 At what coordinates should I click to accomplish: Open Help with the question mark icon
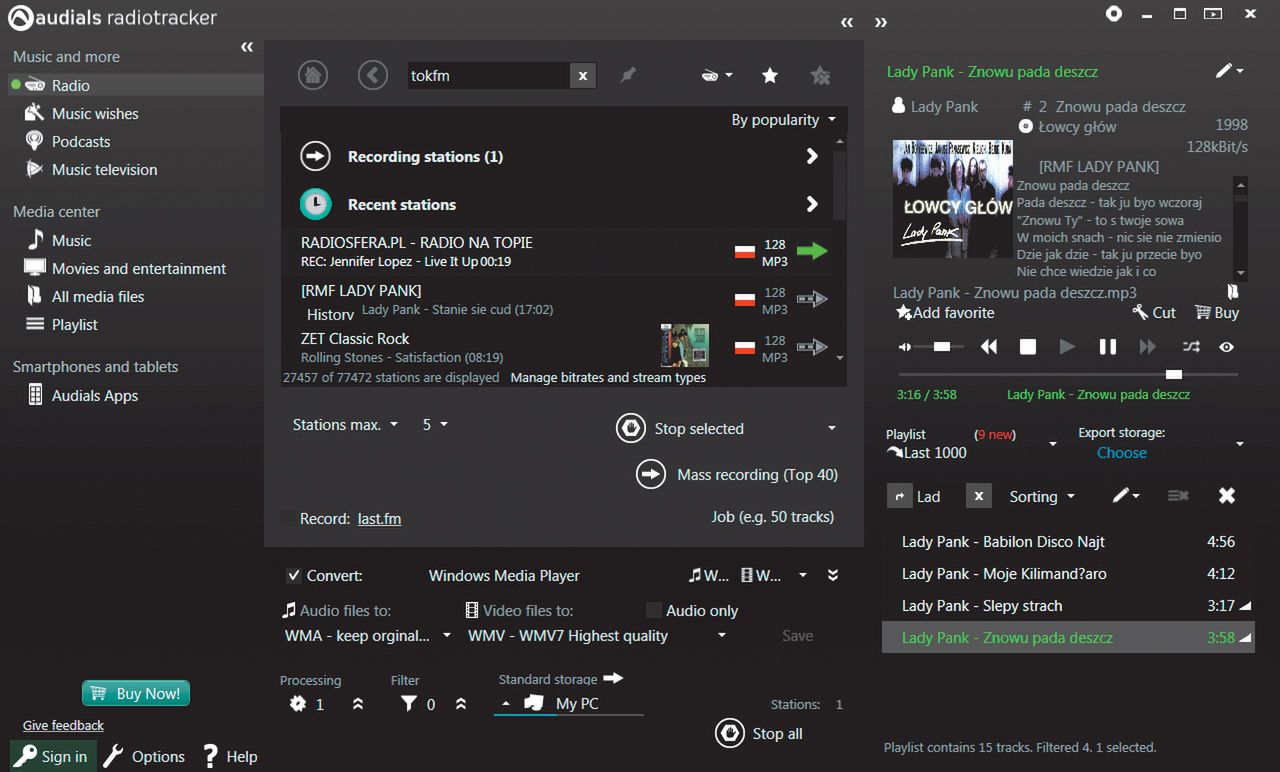click(230, 756)
